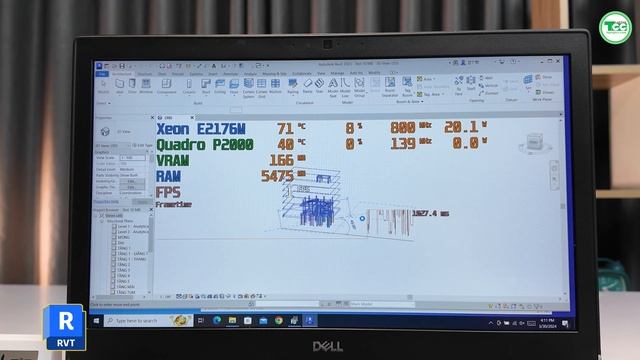This screenshot has width=640, height=360.
Task: Expand the Room & Area panel dropdown
Action: click(x=409, y=102)
